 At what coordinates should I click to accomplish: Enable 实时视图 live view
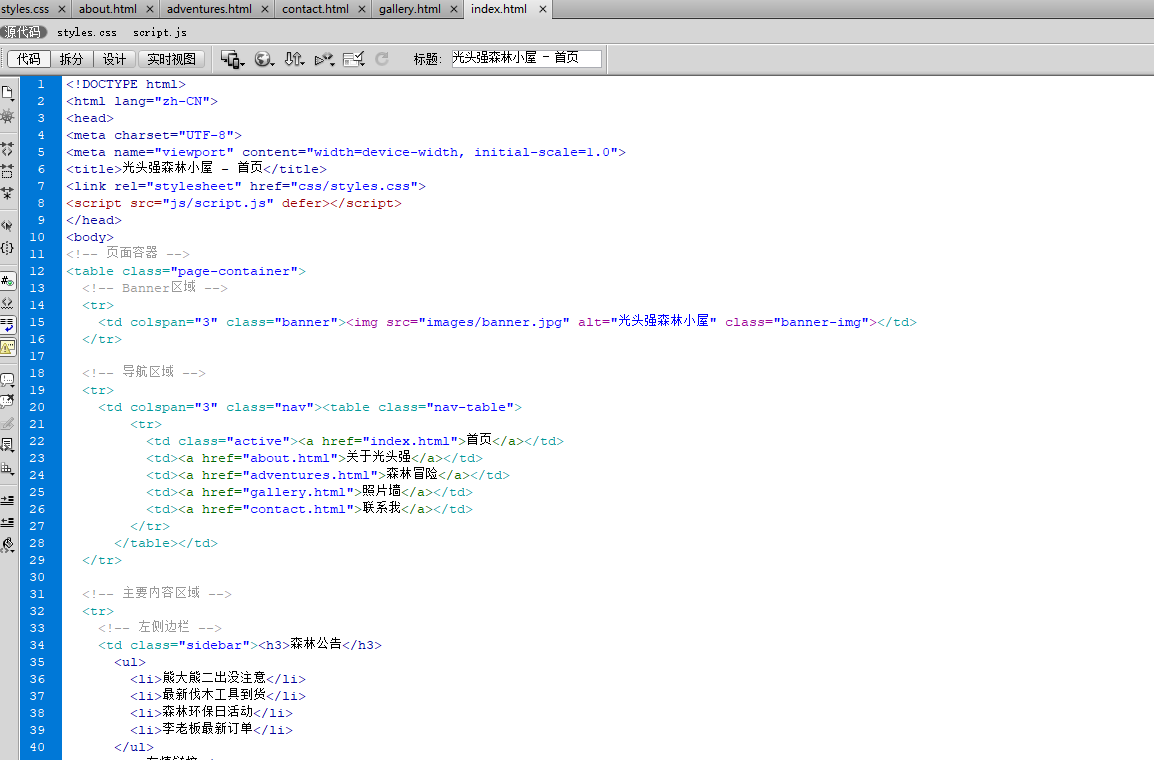coord(171,59)
